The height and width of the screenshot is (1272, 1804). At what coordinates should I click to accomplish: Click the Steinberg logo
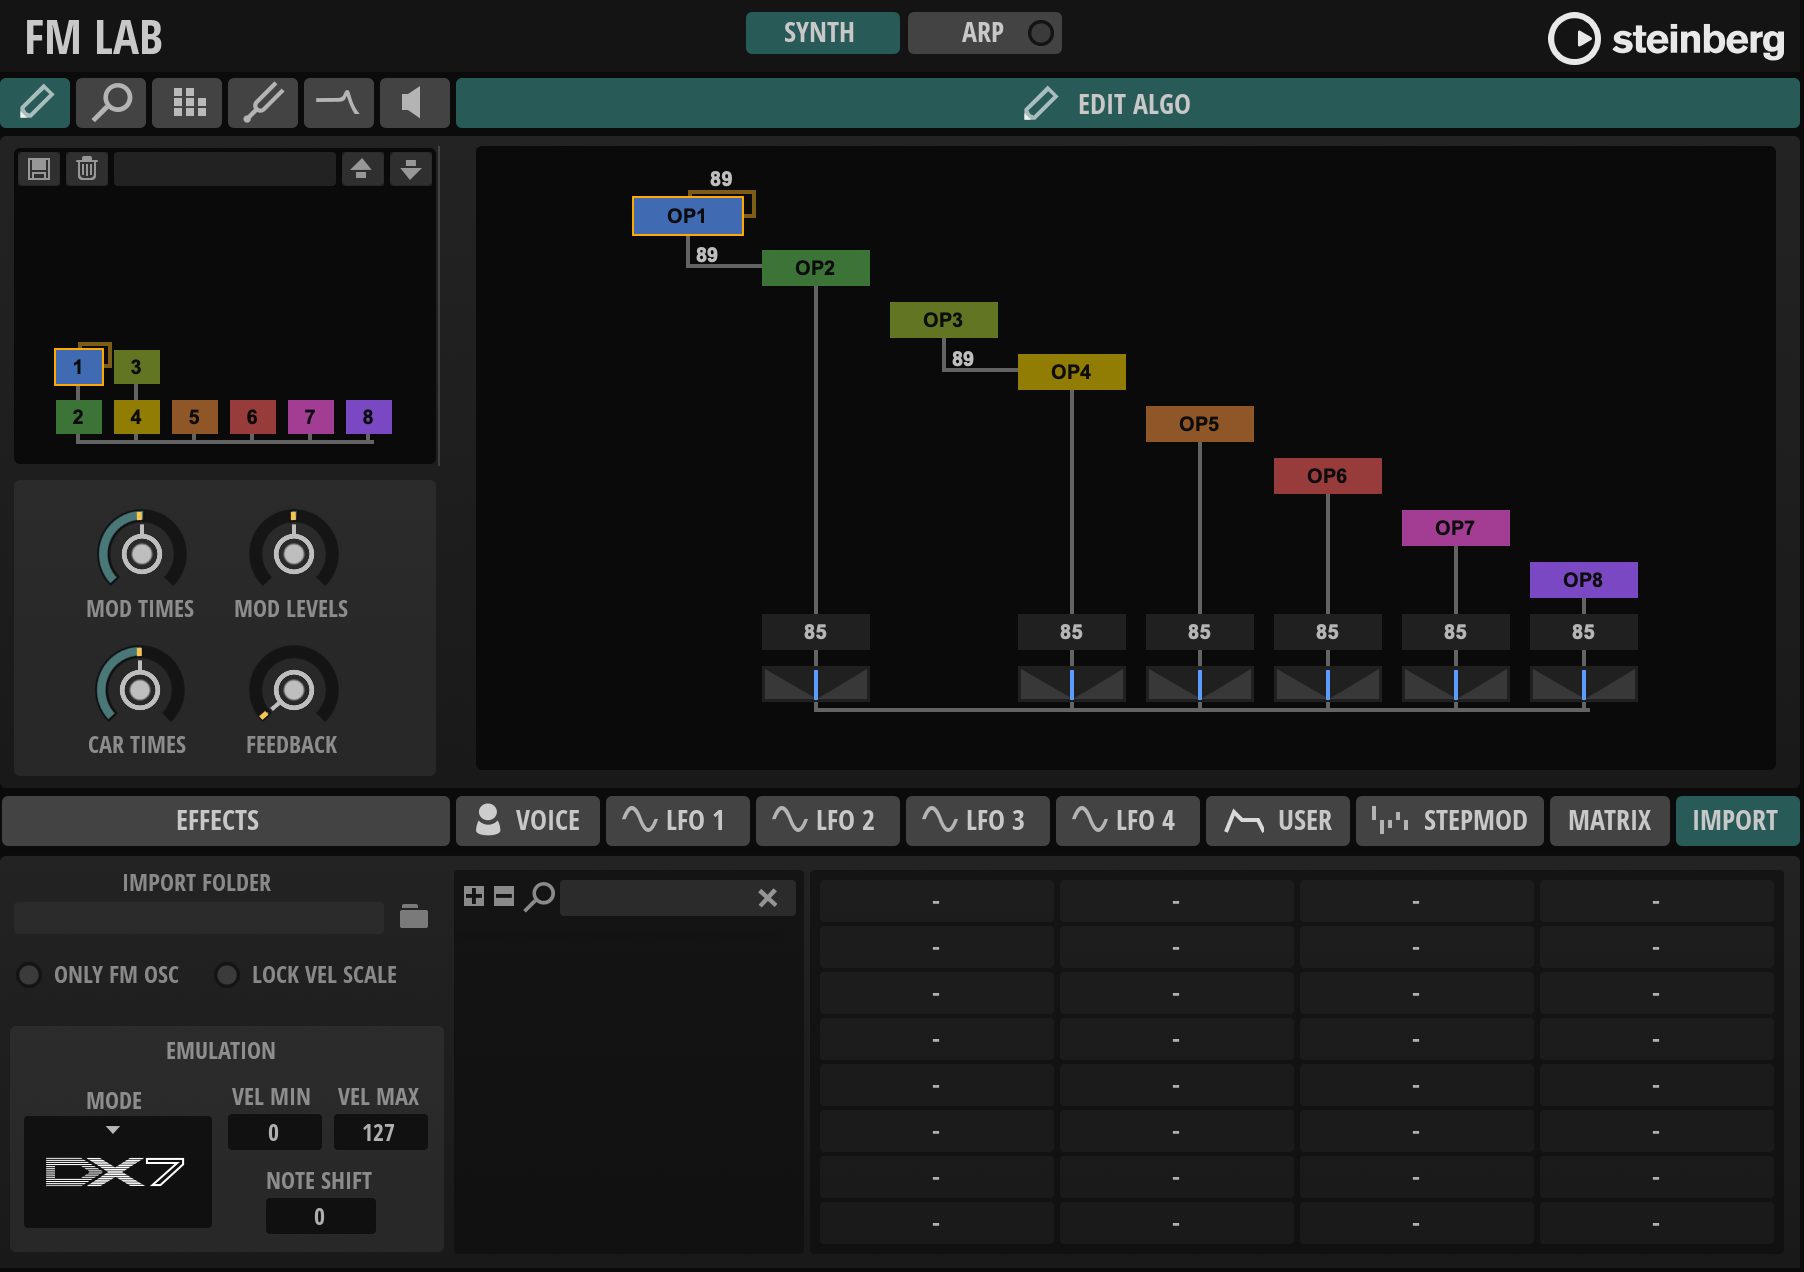[x=1666, y=39]
